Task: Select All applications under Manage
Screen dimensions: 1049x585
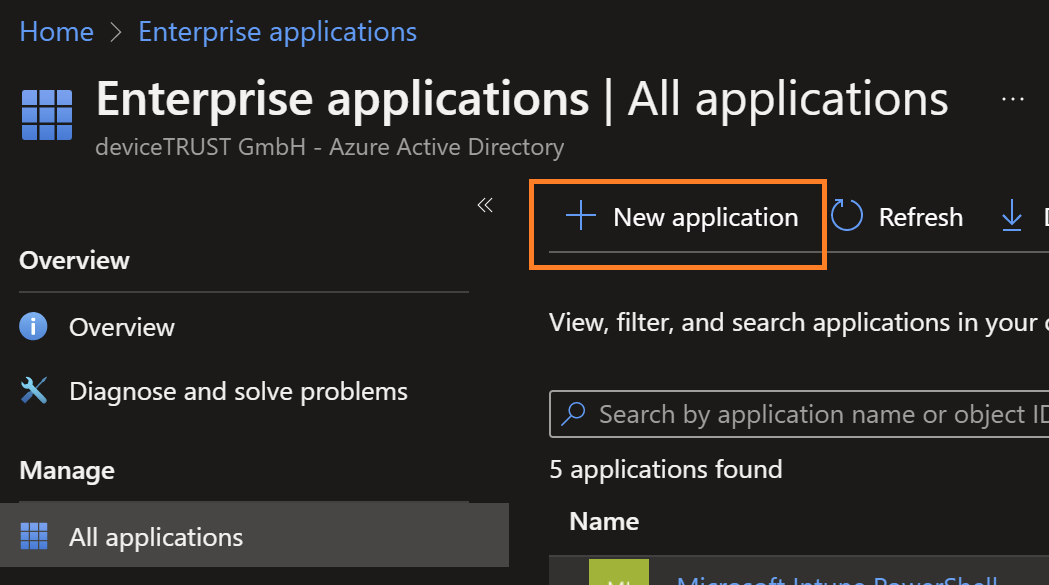Action: (155, 536)
